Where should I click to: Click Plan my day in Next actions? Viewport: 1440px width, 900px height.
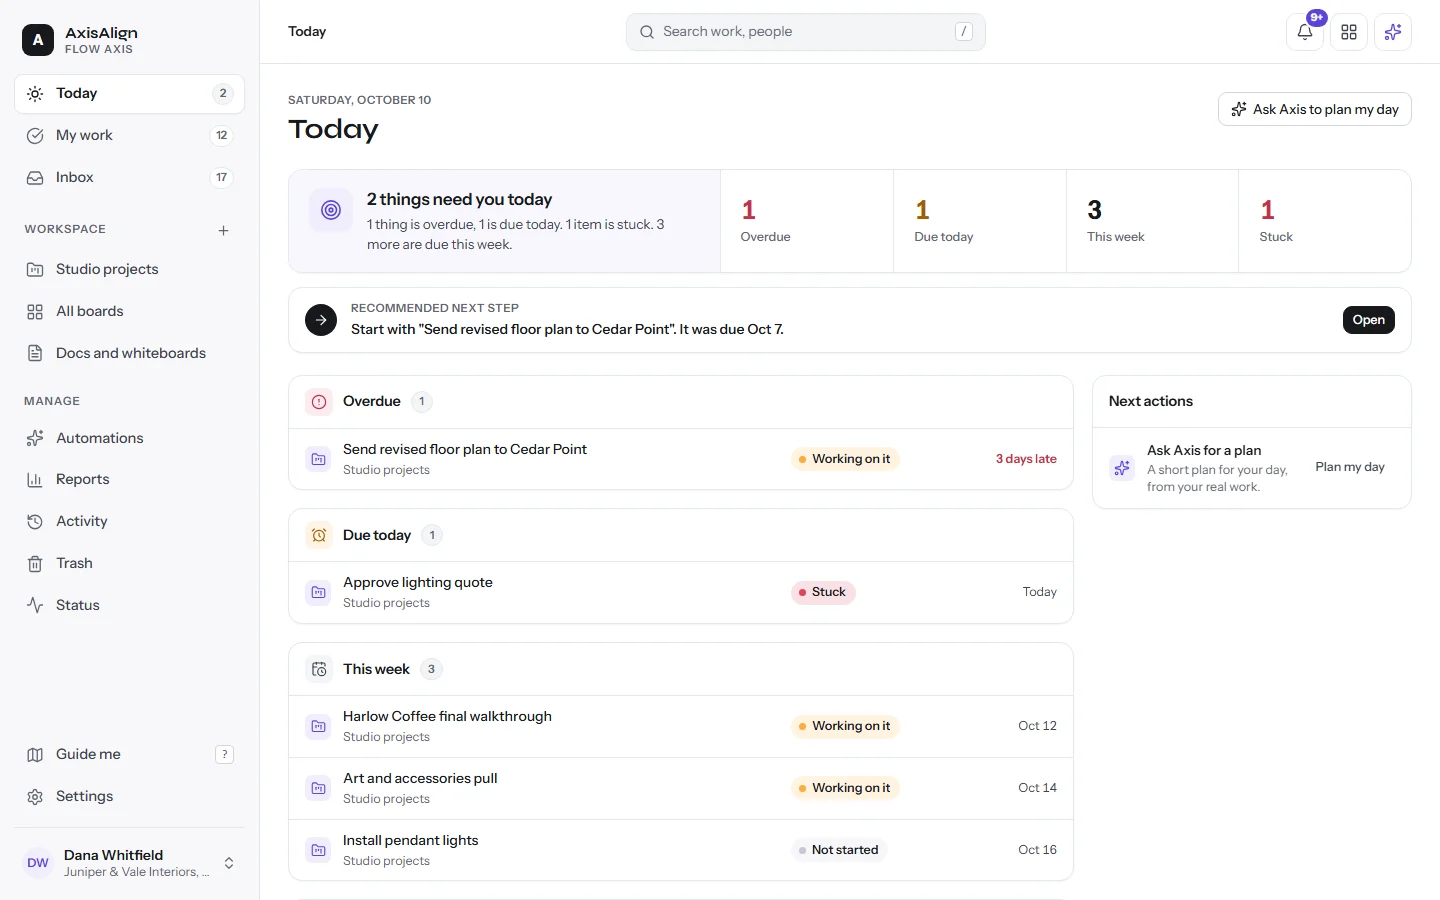tap(1350, 467)
